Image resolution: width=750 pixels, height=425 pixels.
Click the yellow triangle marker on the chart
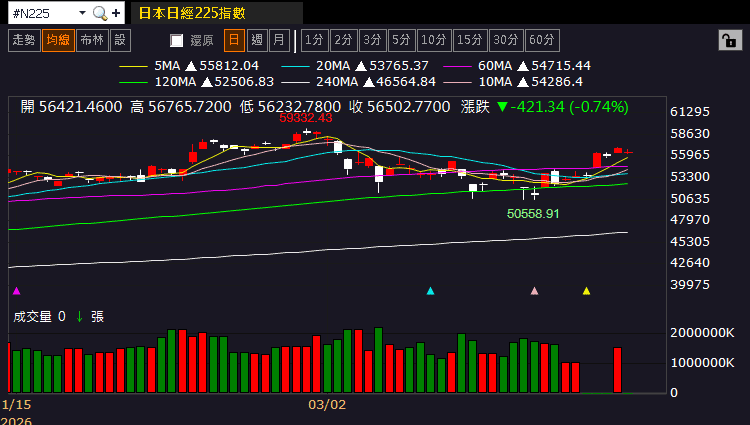pos(586,291)
